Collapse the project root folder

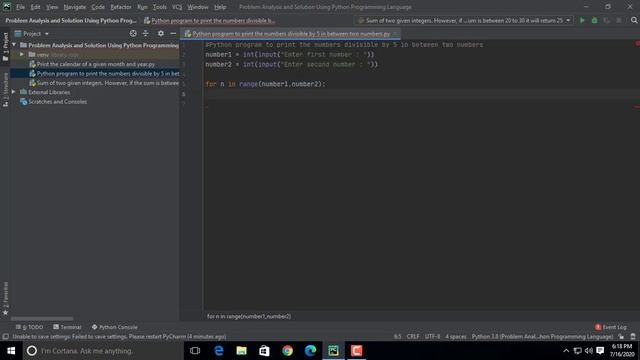(14, 45)
